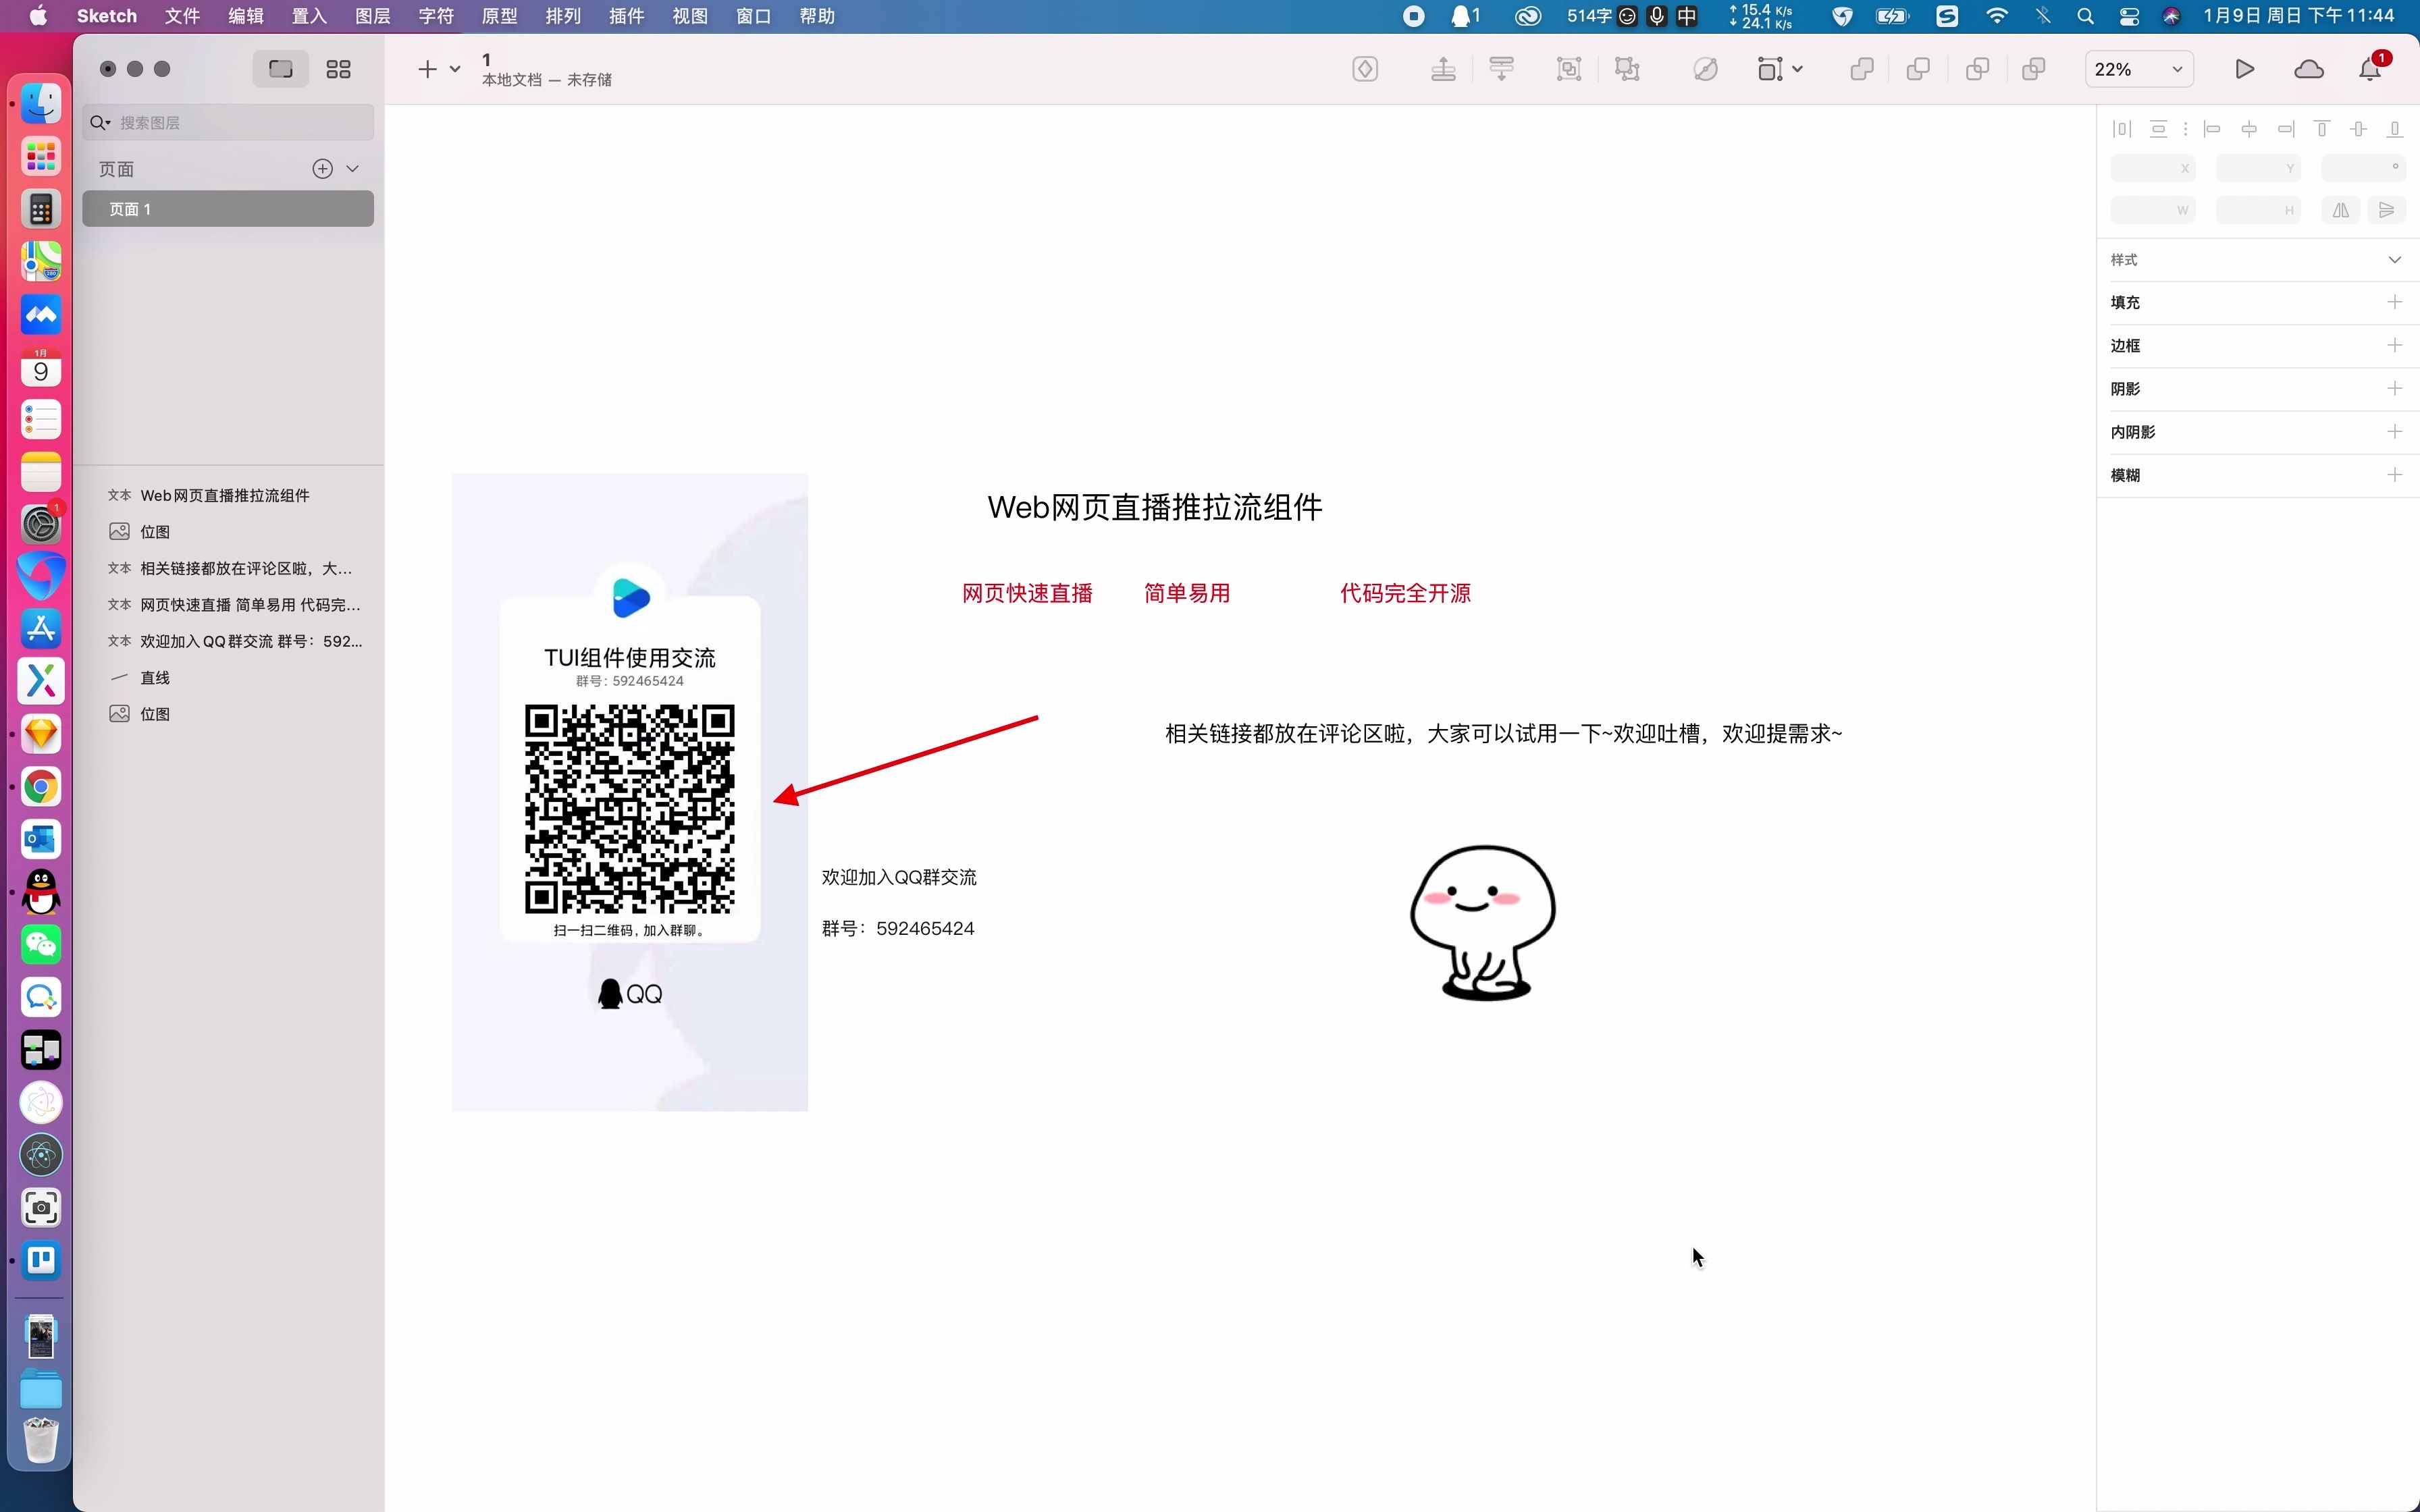Viewport: 2420px width, 1512px height.
Task: Click the Subtract boolean operation icon
Action: pyautogui.click(x=1918, y=69)
